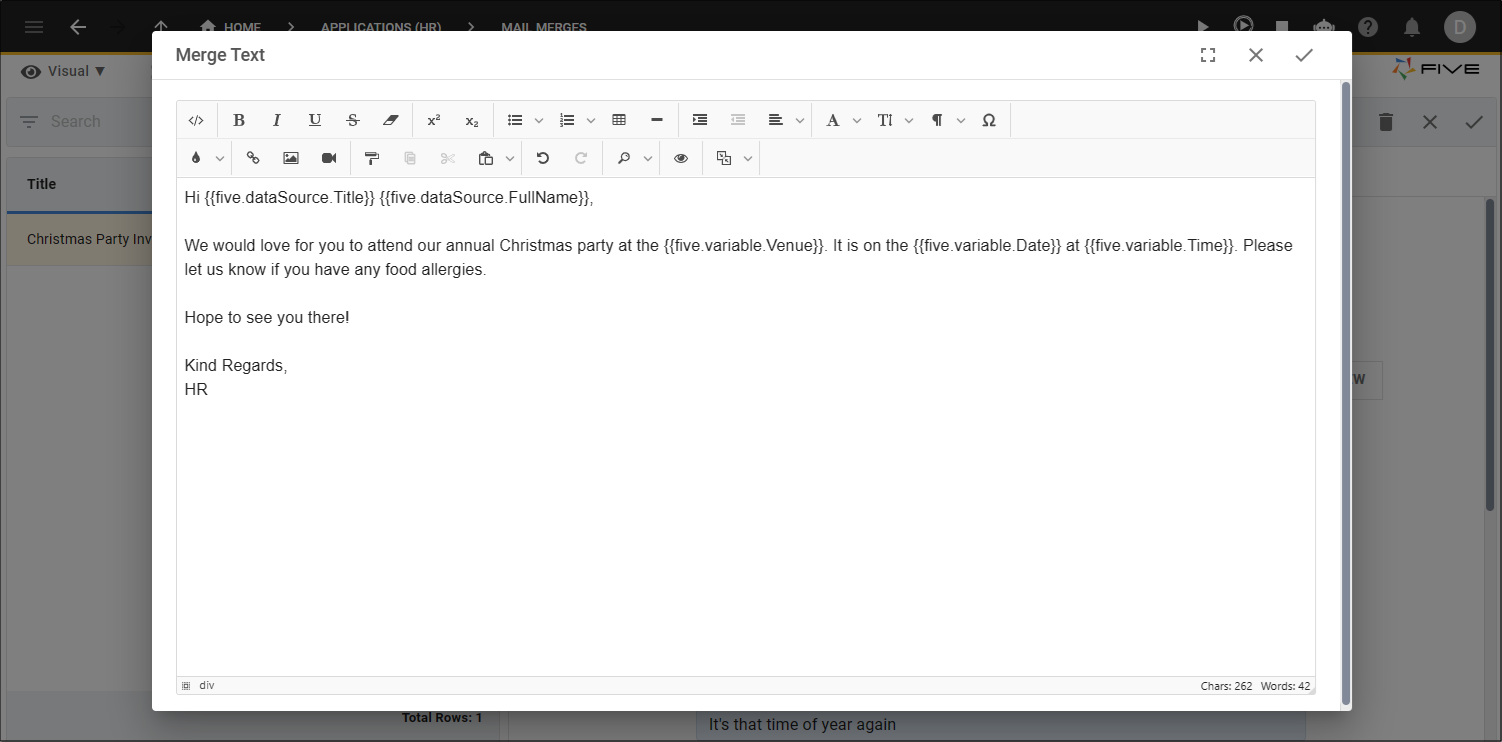Navigate to MAIL MERGES breadcrumb
1502x742 pixels.
544,27
